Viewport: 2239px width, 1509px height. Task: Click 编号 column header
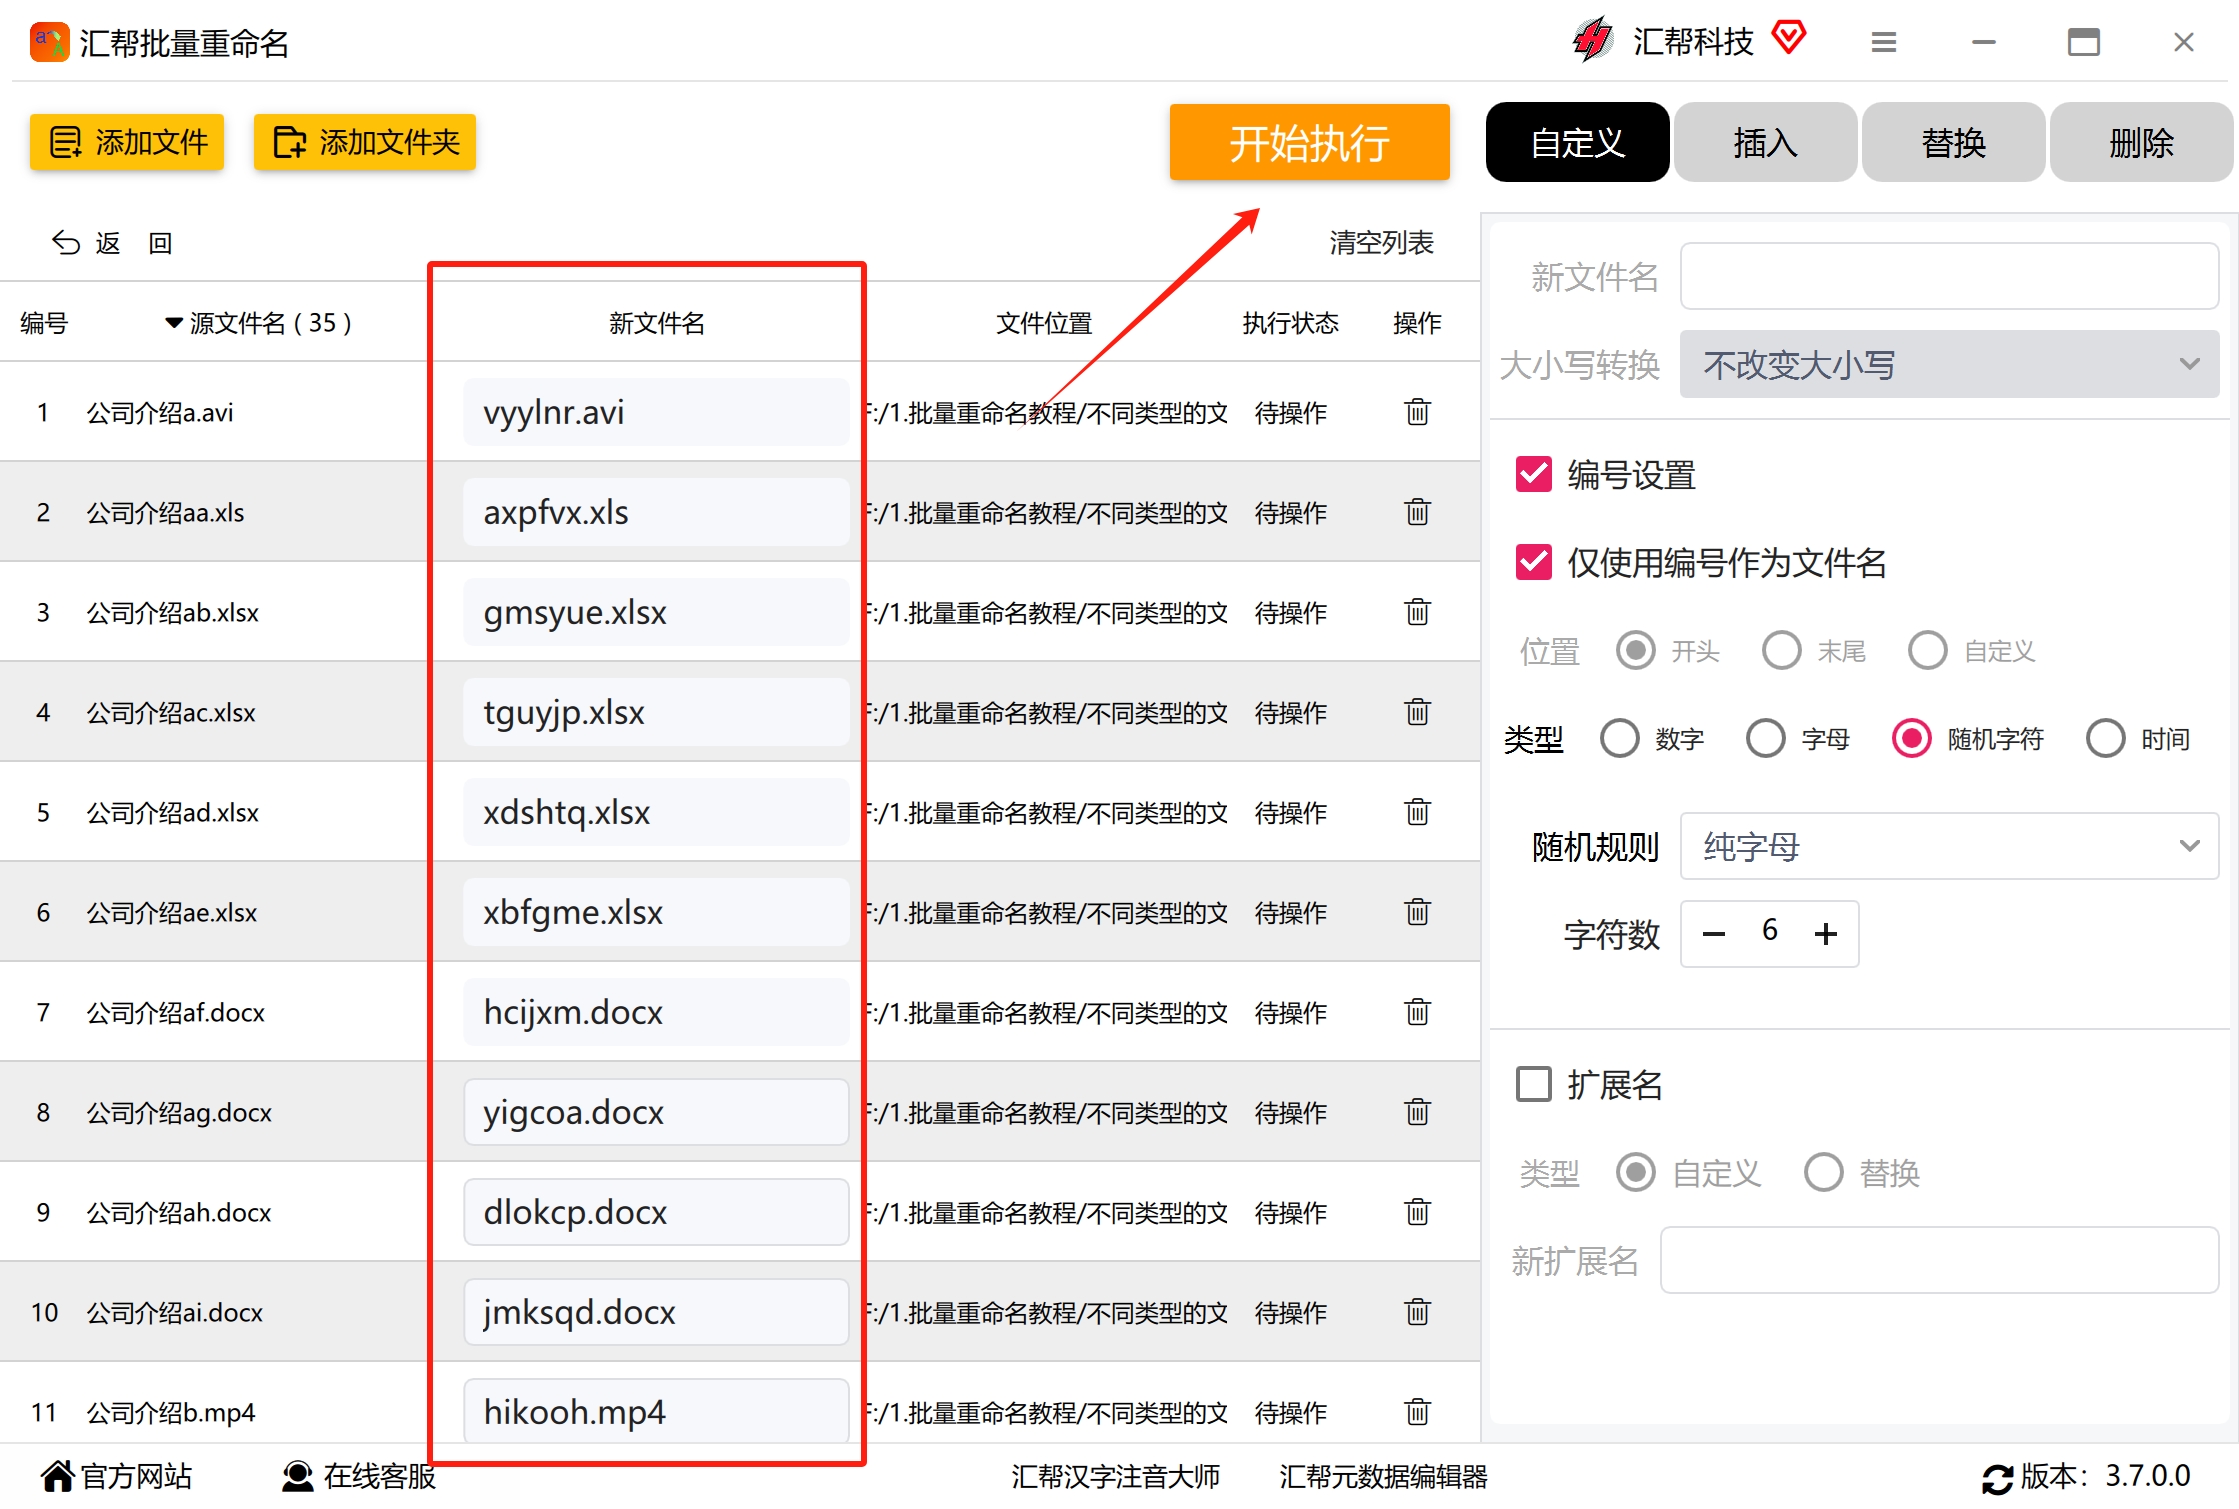pos(44,323)
